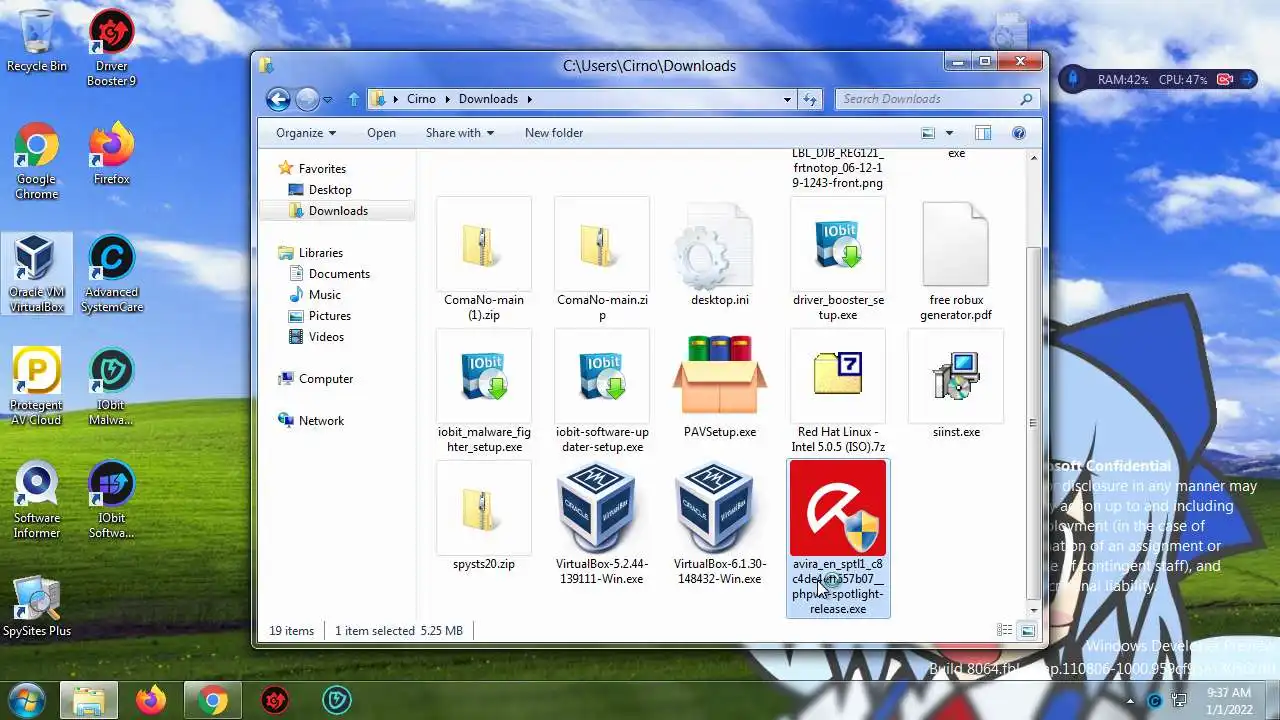Open the Organize dropdown menu
The image size is (1280, 720).
[306, 133]
